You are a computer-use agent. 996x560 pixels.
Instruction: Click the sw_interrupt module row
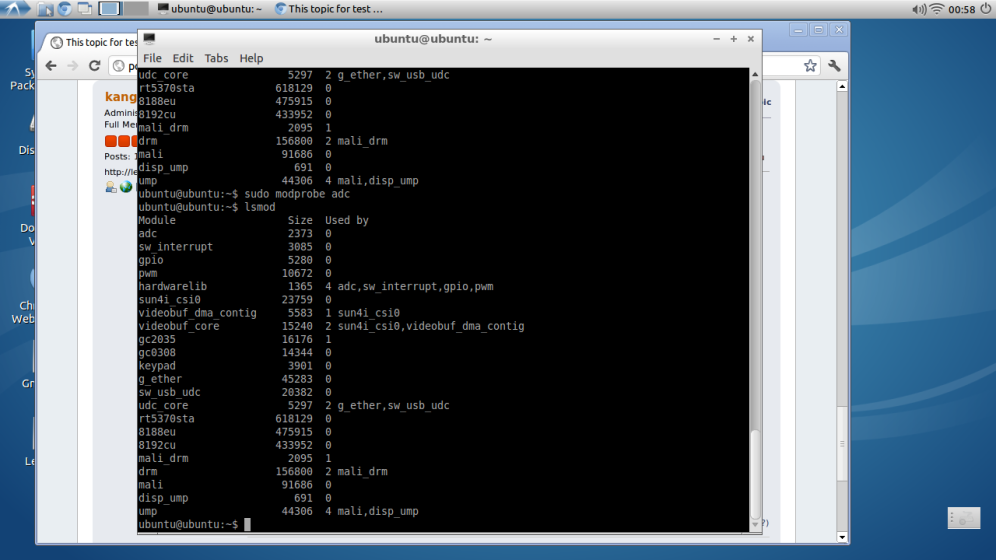235,247
